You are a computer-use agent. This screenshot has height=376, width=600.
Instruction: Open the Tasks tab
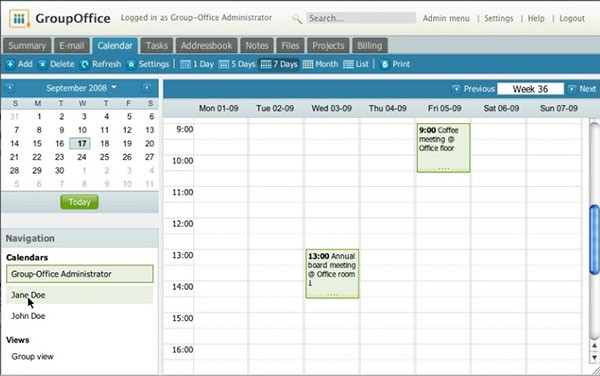pyautogui.click(x=157, y=46)
